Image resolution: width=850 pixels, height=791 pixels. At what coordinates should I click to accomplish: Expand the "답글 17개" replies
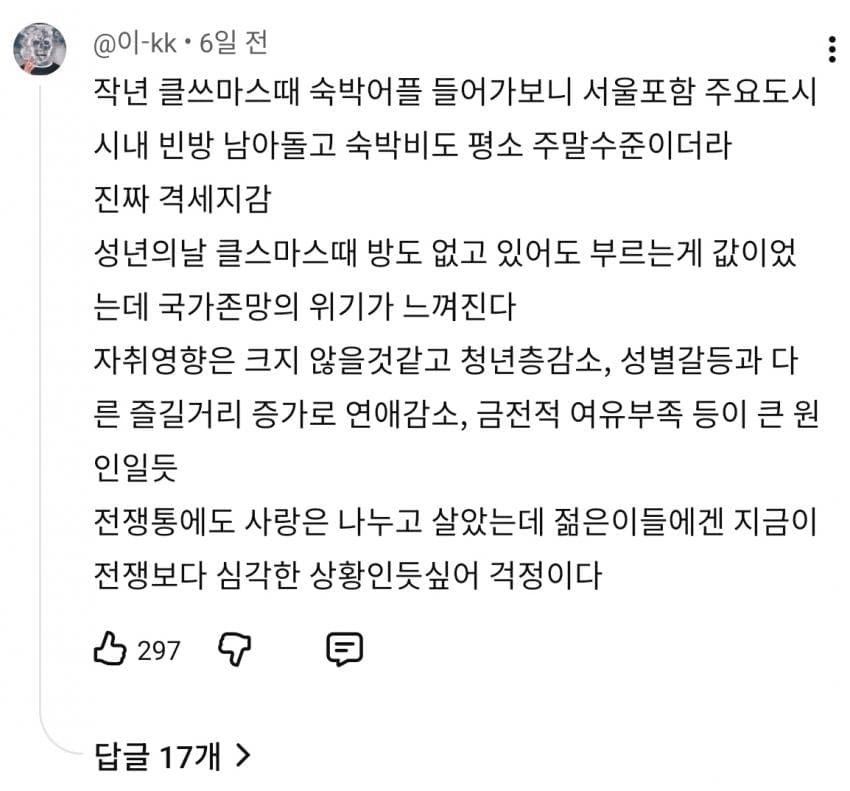[158, 757]
